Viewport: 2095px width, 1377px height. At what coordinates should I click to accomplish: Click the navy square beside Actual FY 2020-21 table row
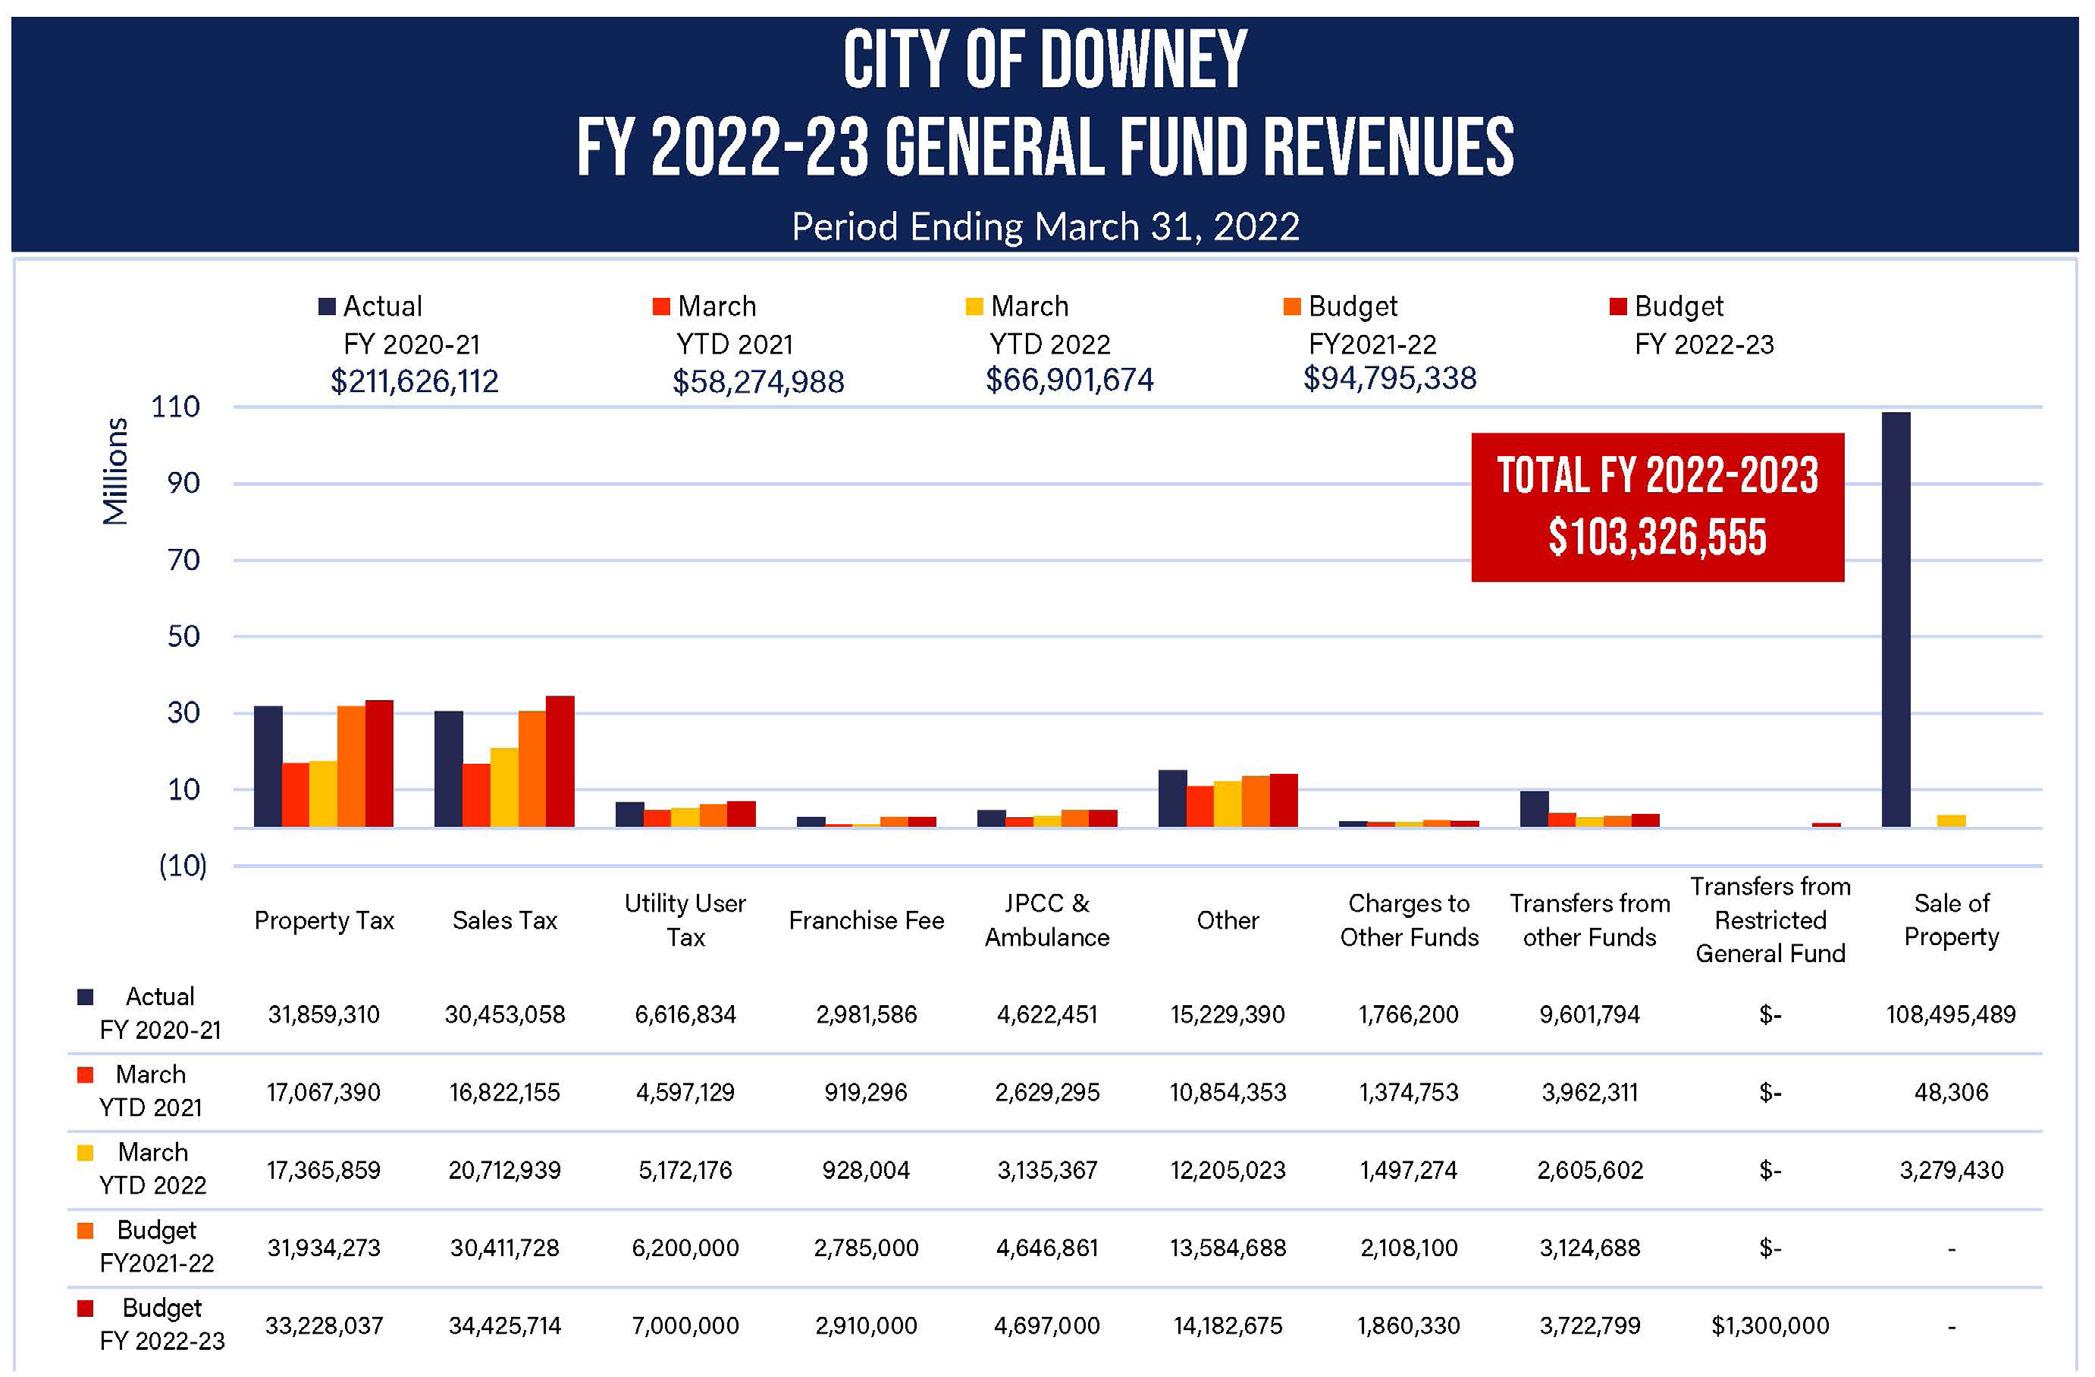point(85,997)
